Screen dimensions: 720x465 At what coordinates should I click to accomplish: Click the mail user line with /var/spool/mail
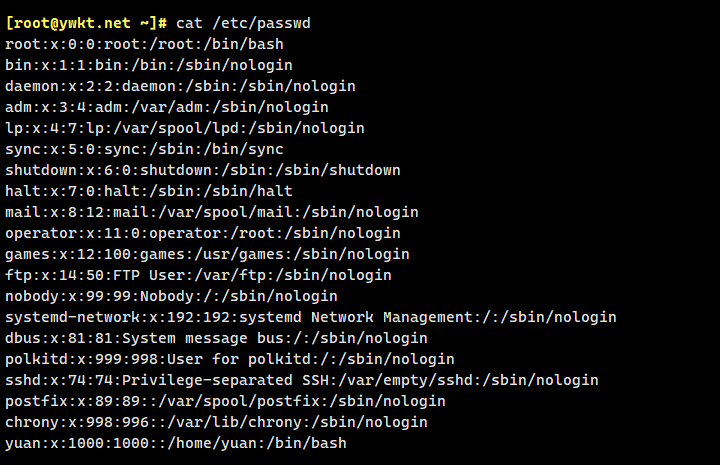[x=212, y=212]
